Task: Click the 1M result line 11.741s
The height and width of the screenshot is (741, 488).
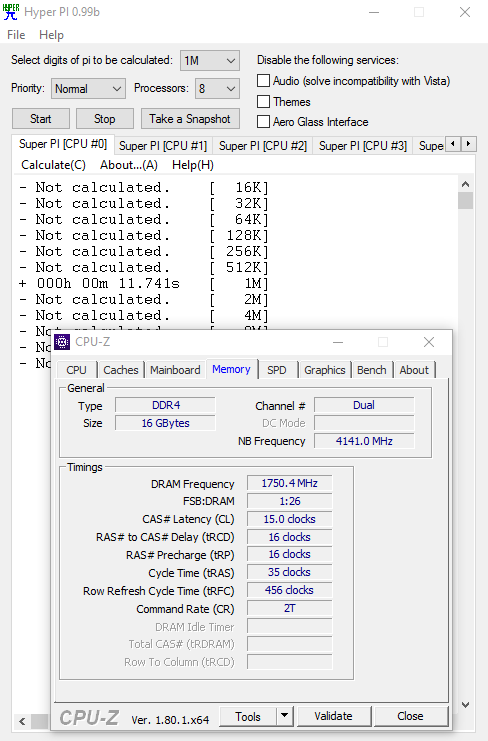Action: [144, 284]
